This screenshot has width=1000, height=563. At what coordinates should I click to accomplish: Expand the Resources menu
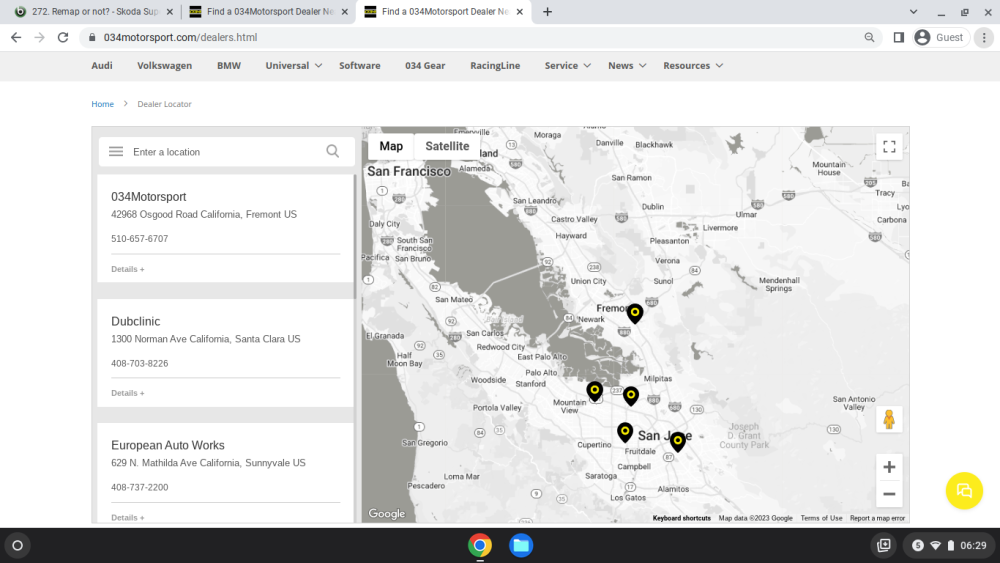coord(693,66)
